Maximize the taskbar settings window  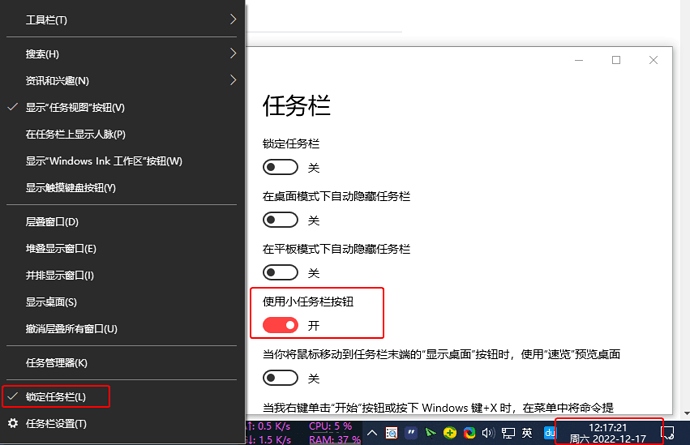(x=616, y=60)
